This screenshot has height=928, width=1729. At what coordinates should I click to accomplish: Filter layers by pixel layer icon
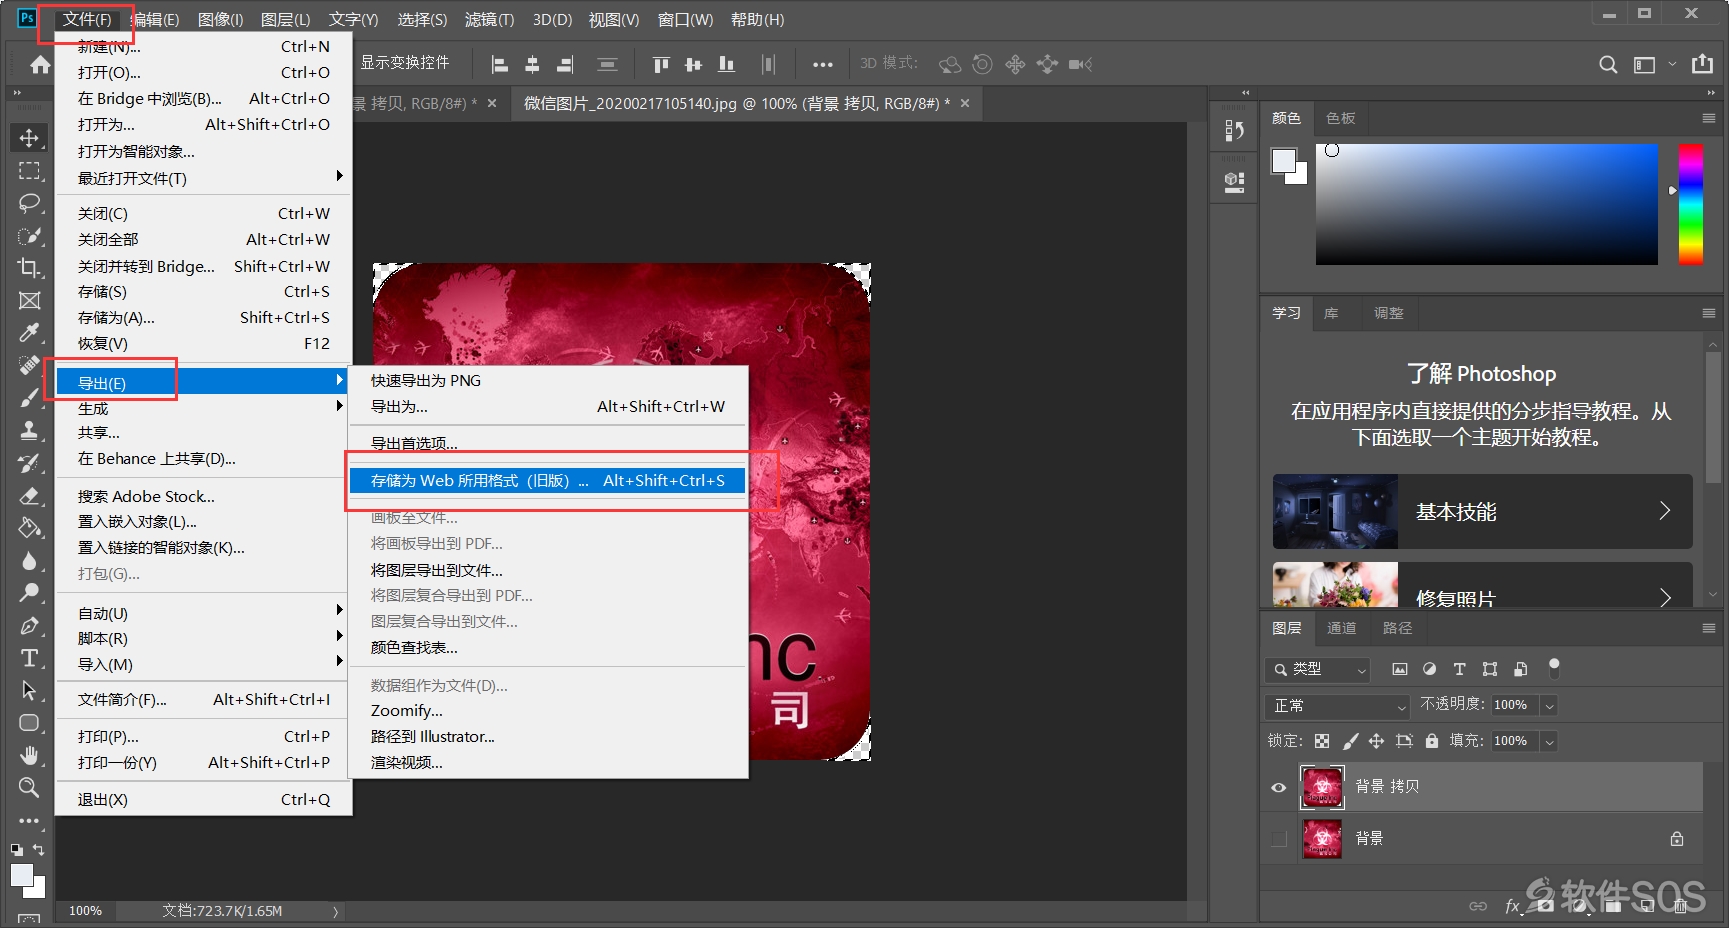click(x=1399, y=669)
